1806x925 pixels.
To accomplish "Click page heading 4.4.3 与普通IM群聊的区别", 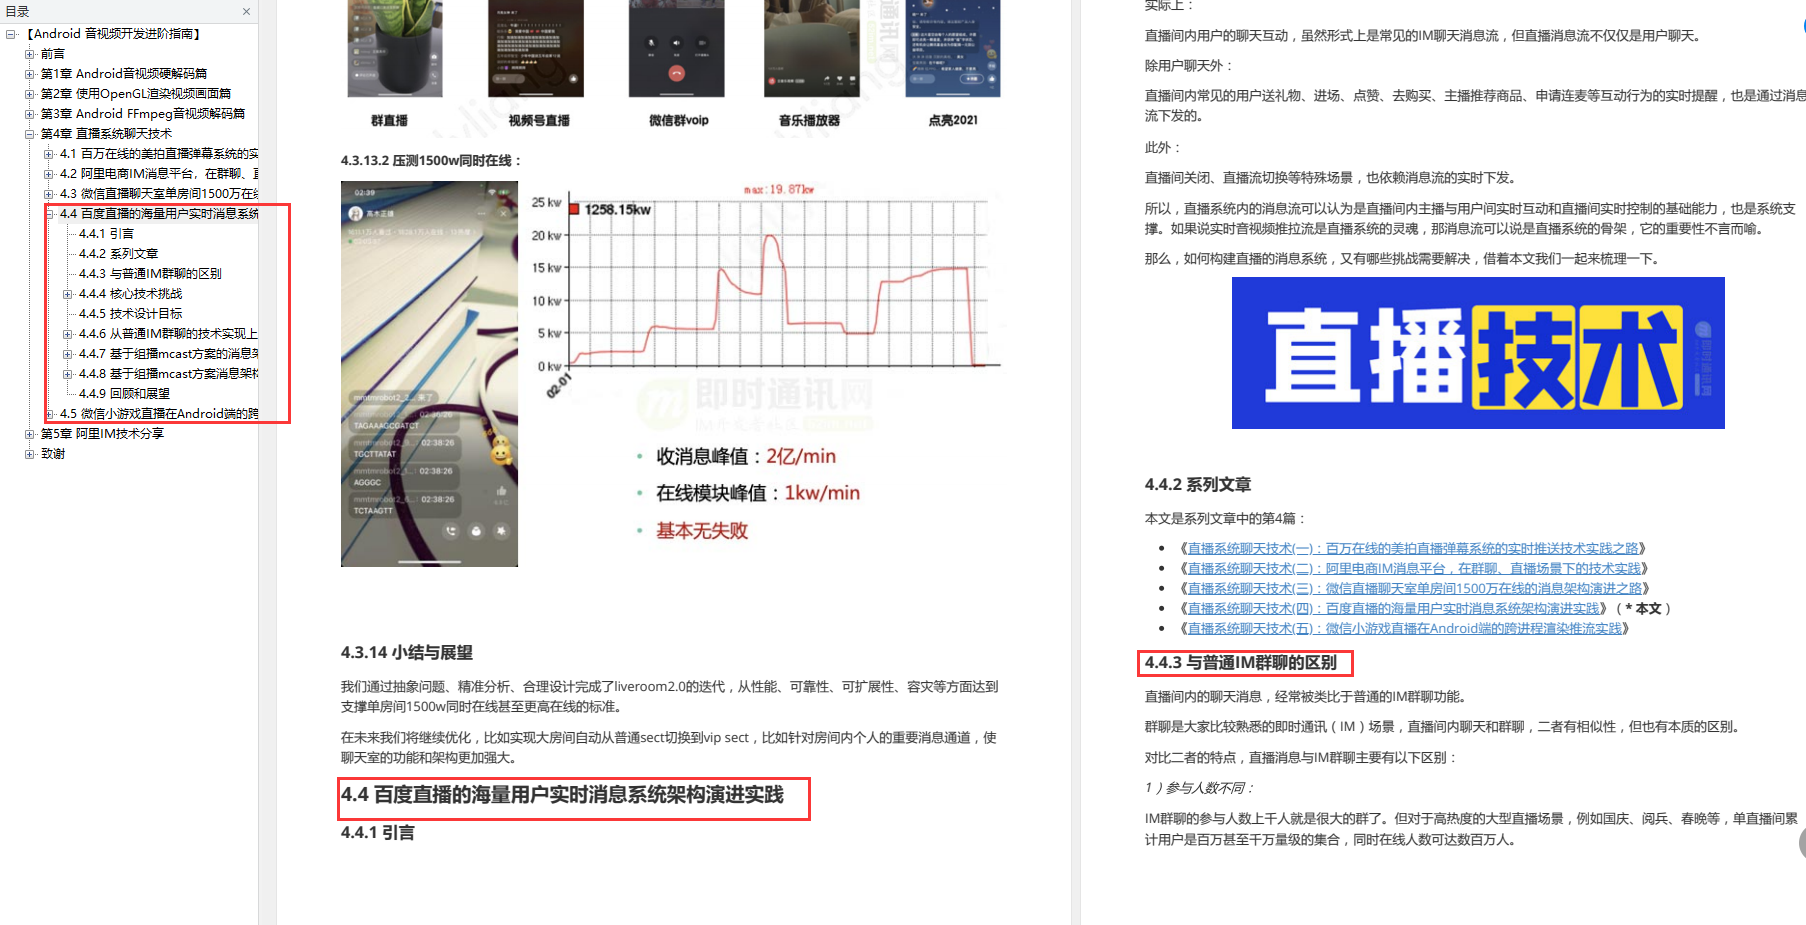I will (x=1240, y=663).
